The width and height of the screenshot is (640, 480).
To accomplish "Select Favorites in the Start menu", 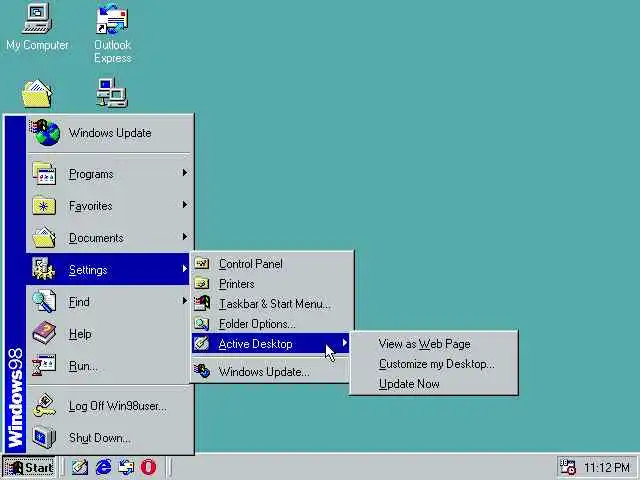I will tap(109, 206).
